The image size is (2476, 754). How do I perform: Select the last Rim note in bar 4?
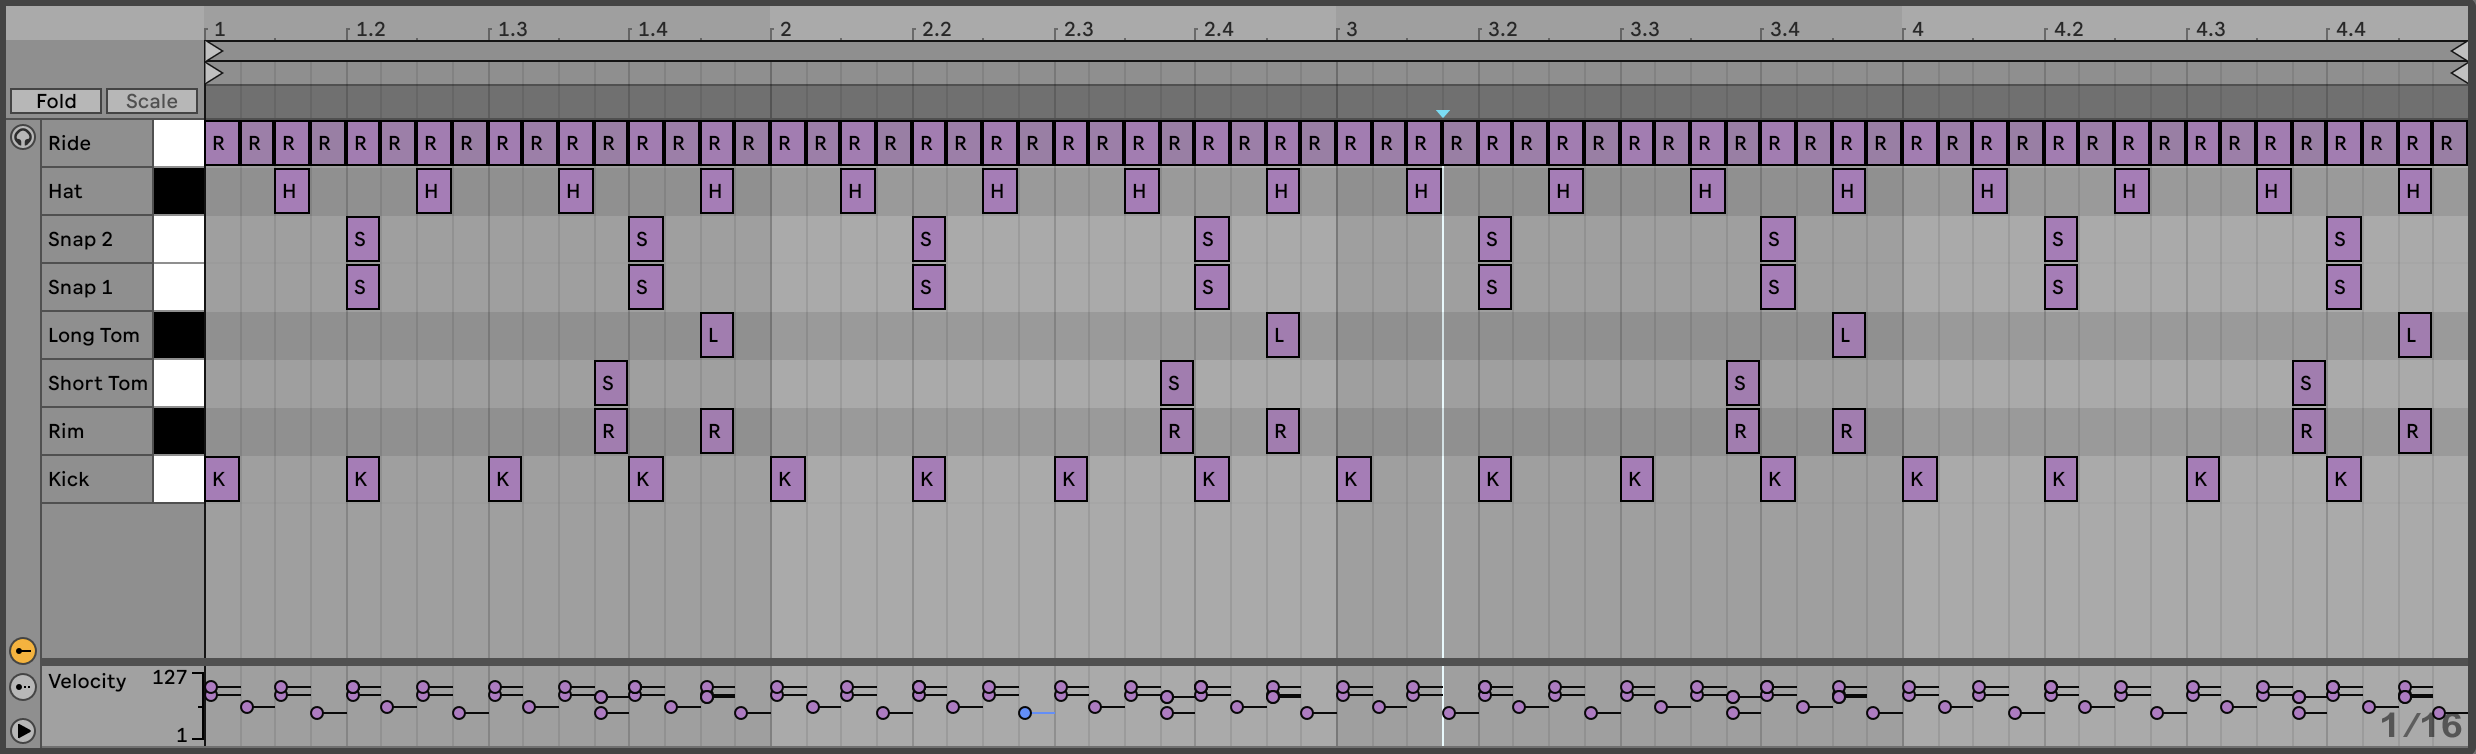2415,431
